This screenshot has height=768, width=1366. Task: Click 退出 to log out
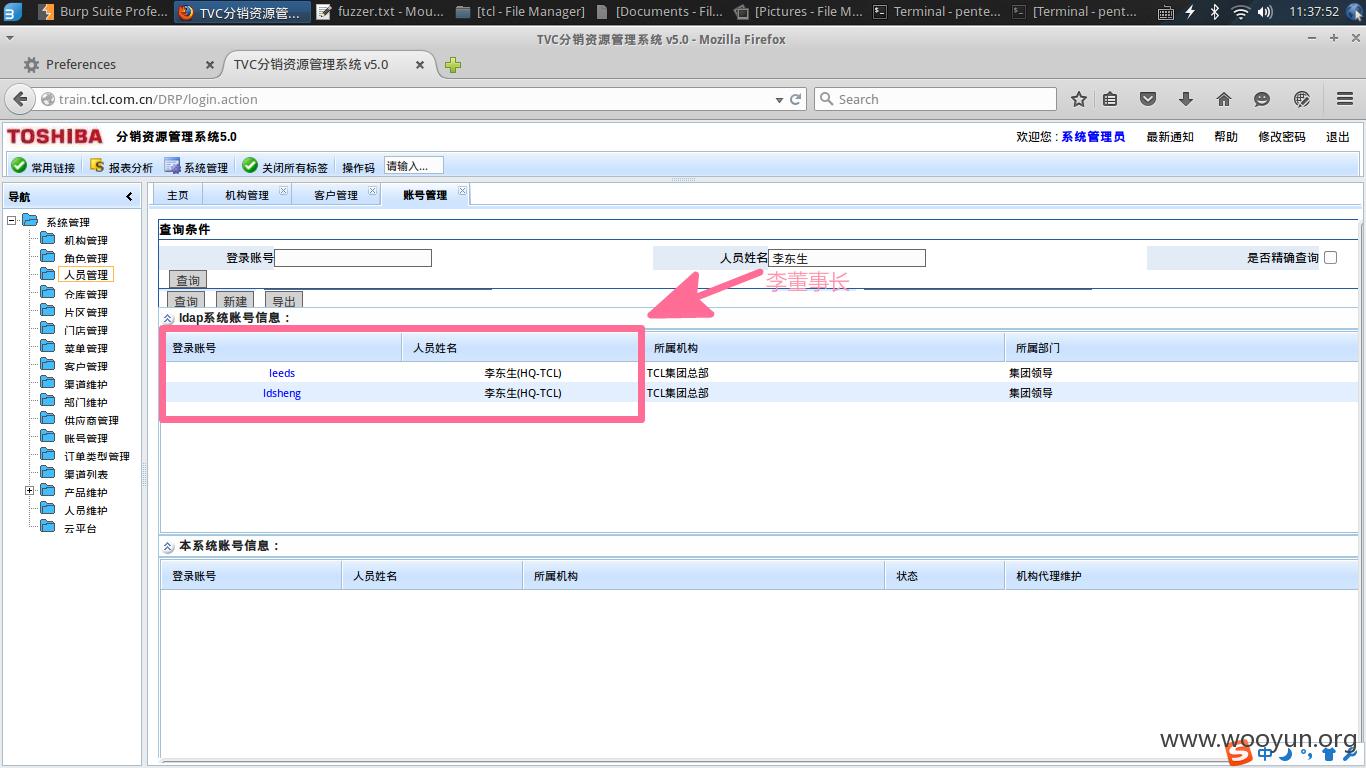click(x=1338, y=137)
